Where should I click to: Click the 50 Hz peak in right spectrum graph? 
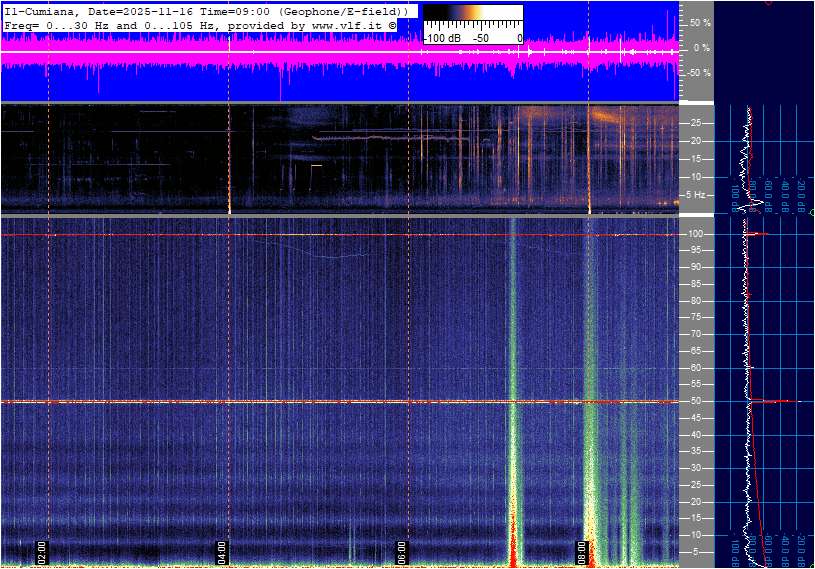(770, 402)
